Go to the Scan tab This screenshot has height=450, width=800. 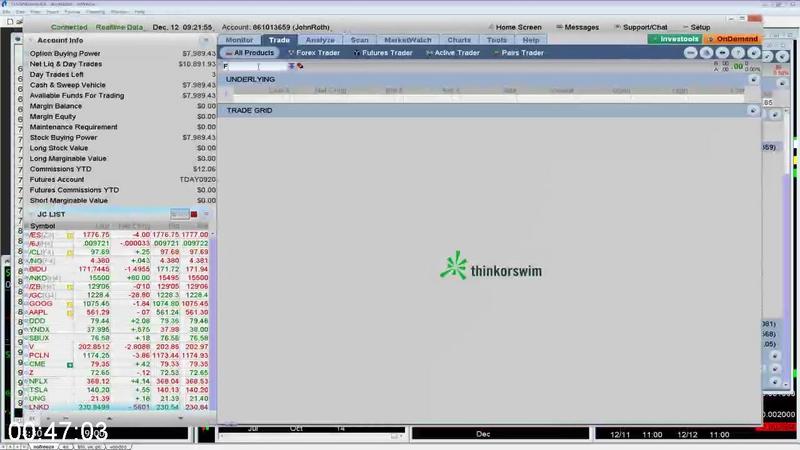coord(359,40)
